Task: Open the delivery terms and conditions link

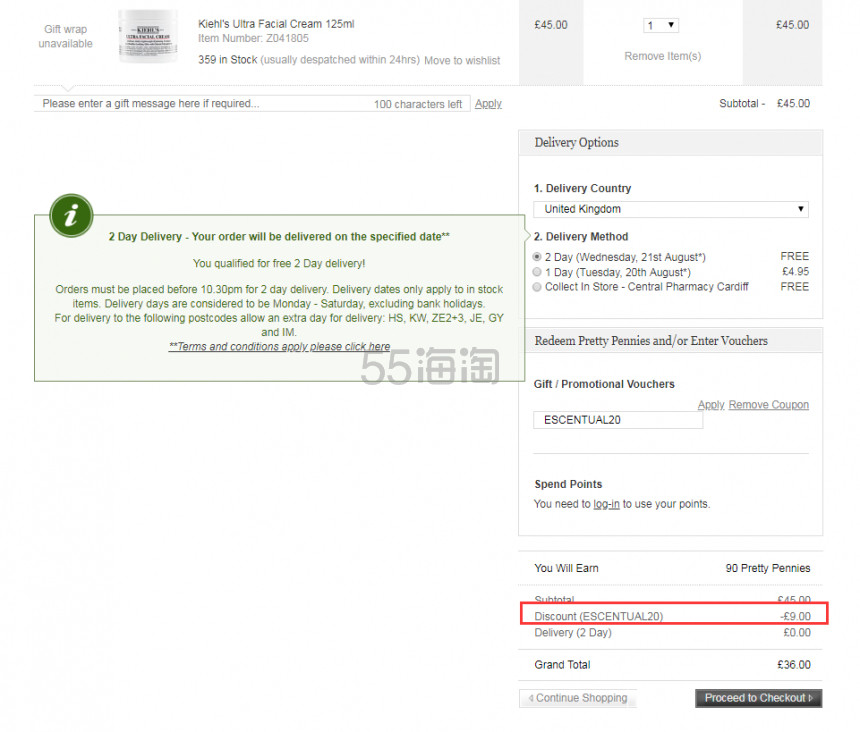Action: point(280,347)
